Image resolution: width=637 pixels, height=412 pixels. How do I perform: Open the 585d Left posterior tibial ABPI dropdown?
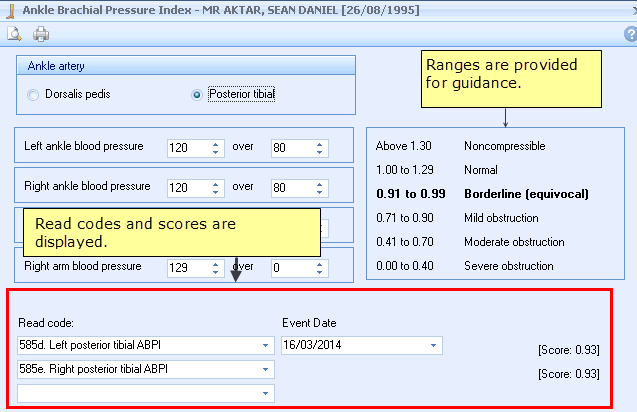pyautogui.click(x=266, y=345)
